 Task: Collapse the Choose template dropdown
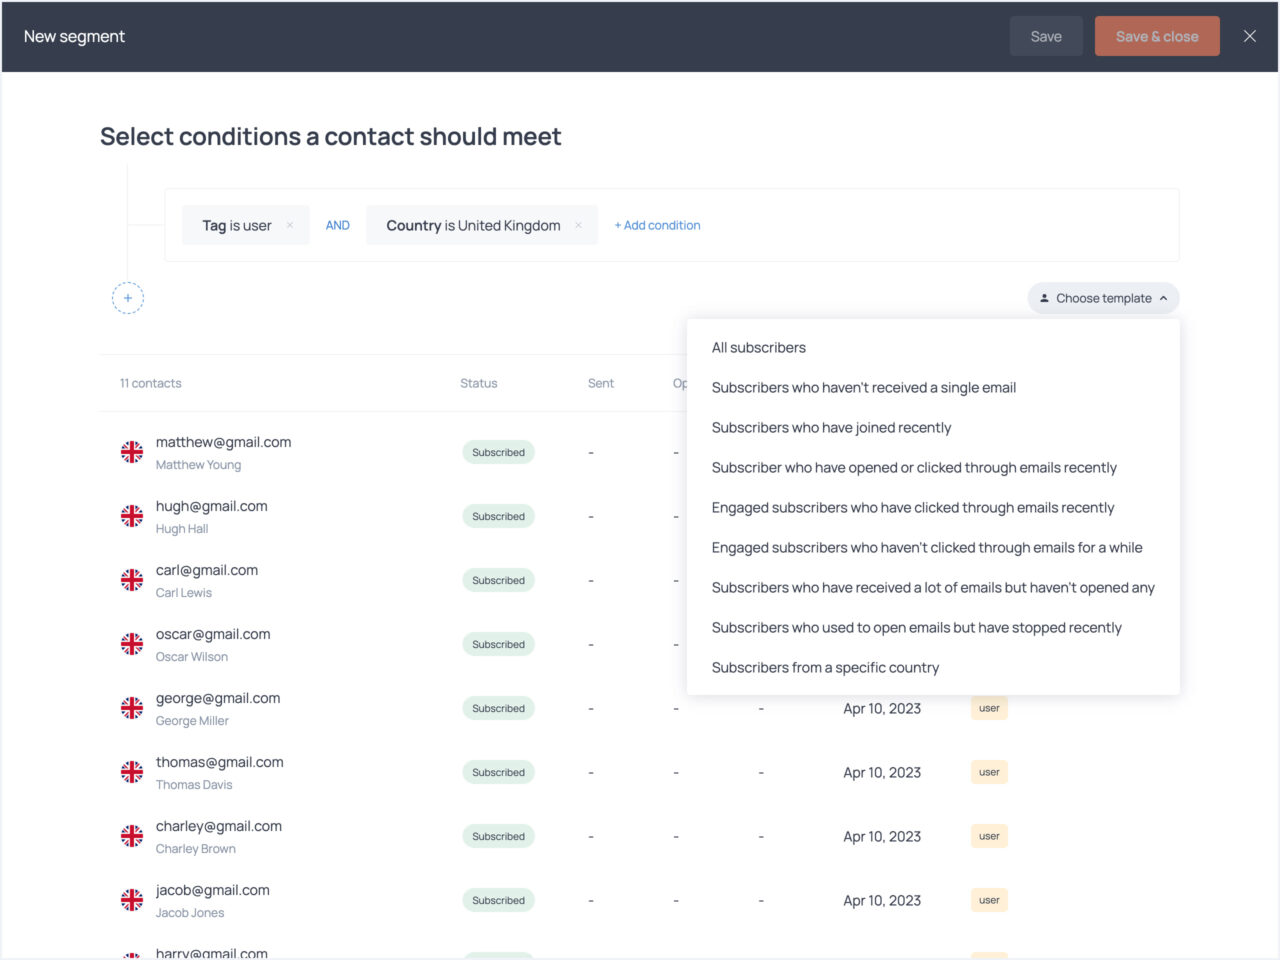pyautogui.click(x=1103, y=298)
